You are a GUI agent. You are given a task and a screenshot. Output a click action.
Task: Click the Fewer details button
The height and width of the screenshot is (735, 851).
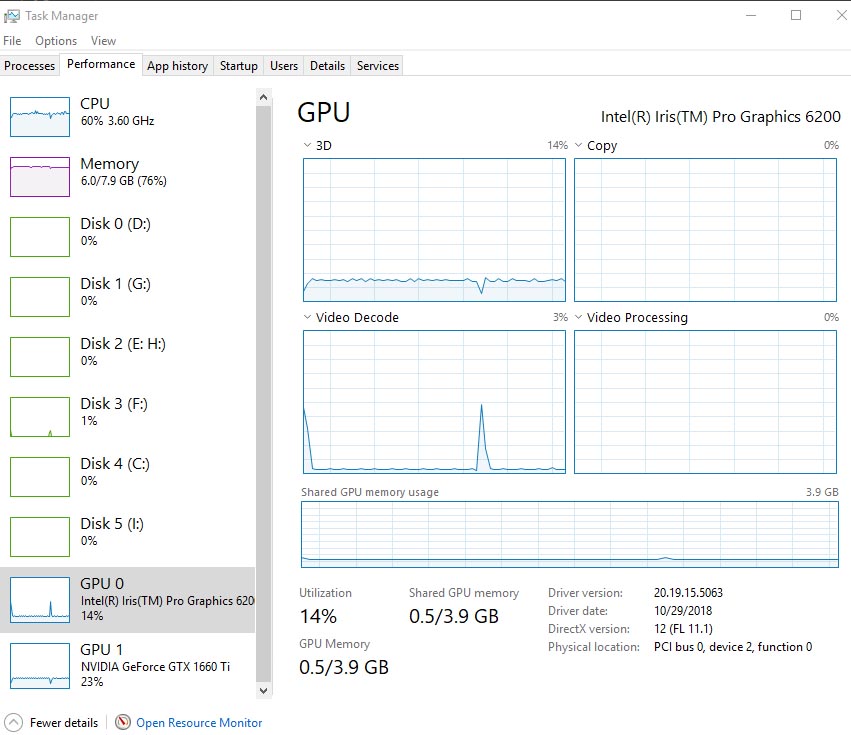click(x=64, y=723)
